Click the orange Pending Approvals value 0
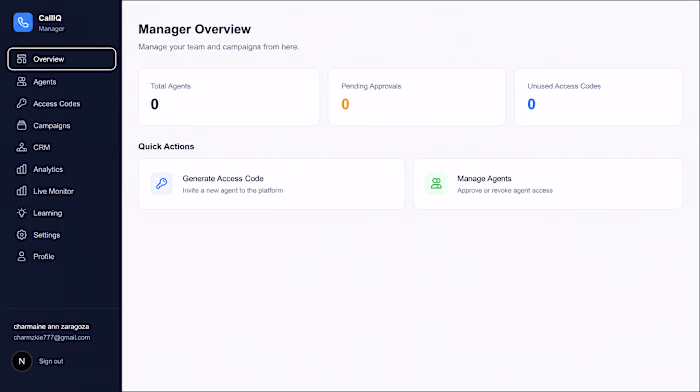 [x=345, y=104]
